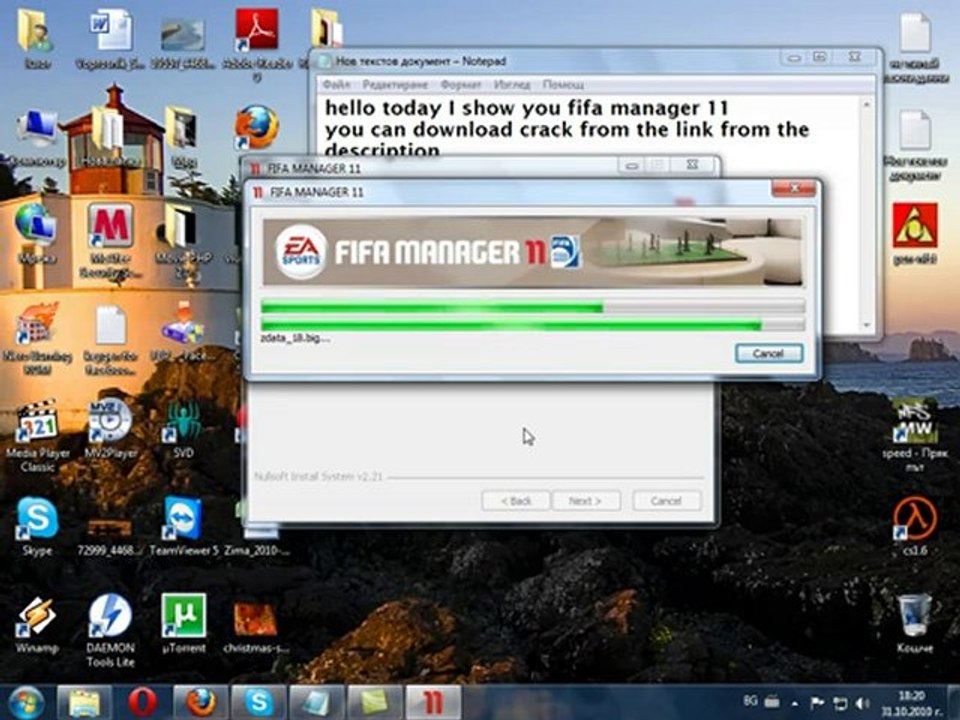Select the TeamViewer 5 desktop icon
The image size is (960, 720).
(184, 525)
